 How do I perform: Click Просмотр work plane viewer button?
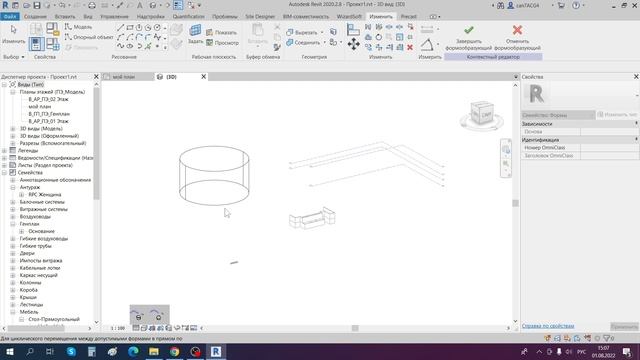coord(222,42)
